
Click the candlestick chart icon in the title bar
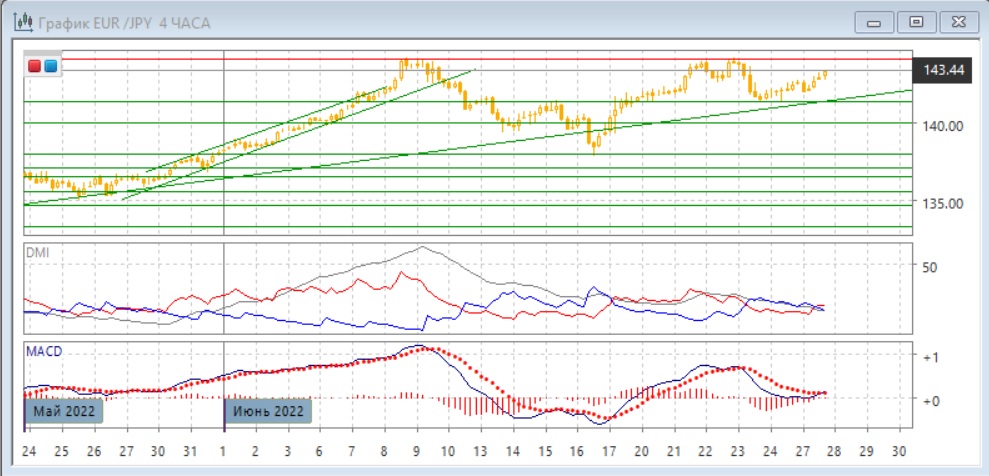tap(19, 21)
